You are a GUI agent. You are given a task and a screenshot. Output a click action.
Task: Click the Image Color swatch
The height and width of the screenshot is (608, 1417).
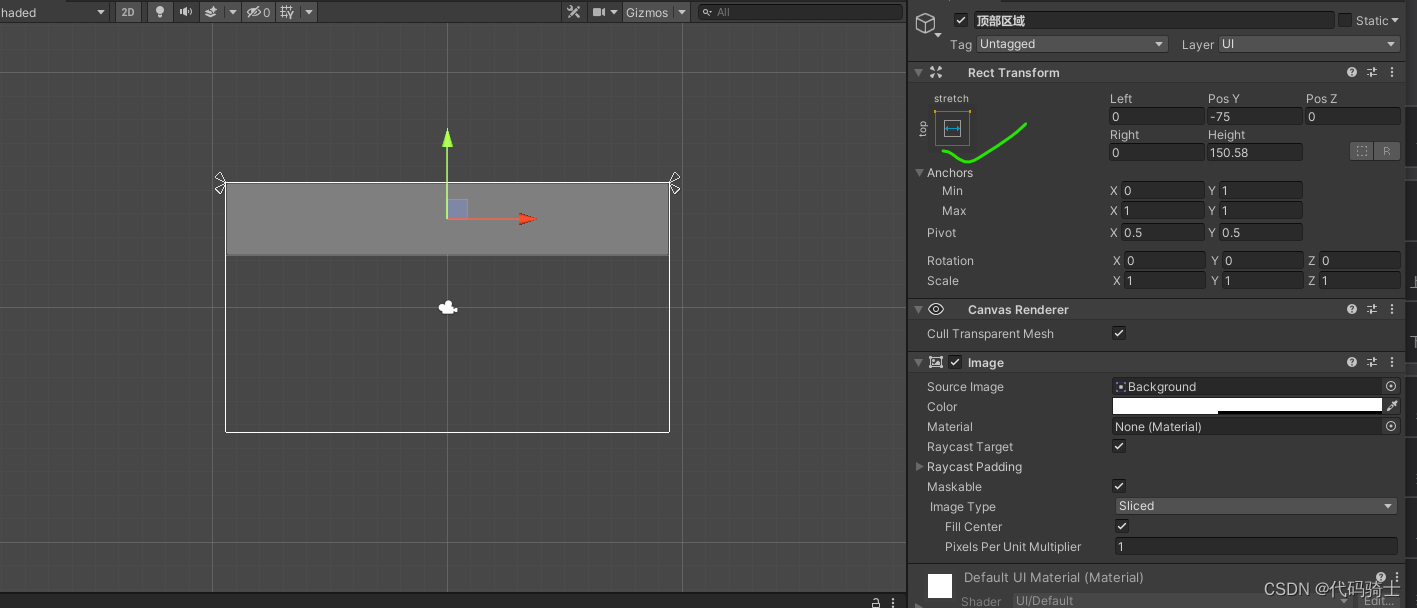(x=1246, y=406)
